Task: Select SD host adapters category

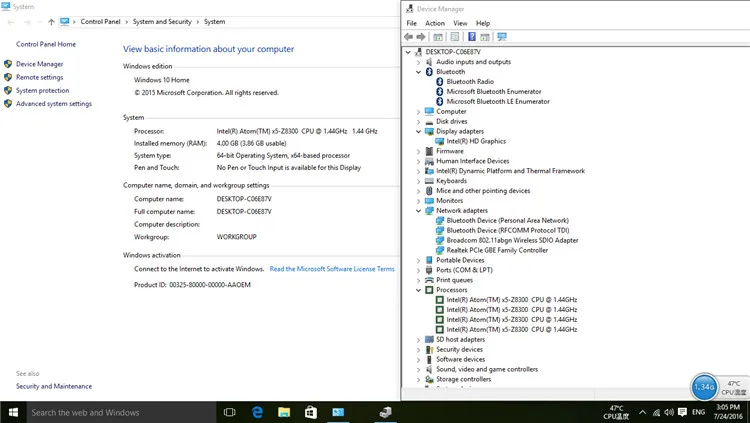Action: tap(461, 339)
